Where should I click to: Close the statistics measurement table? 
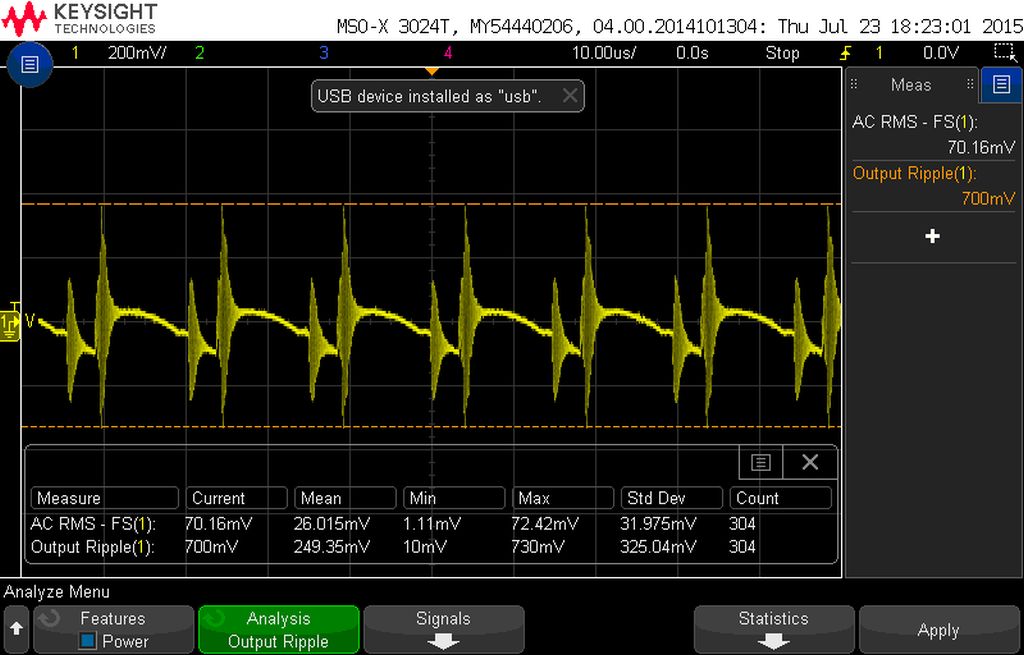click(810, 462)
